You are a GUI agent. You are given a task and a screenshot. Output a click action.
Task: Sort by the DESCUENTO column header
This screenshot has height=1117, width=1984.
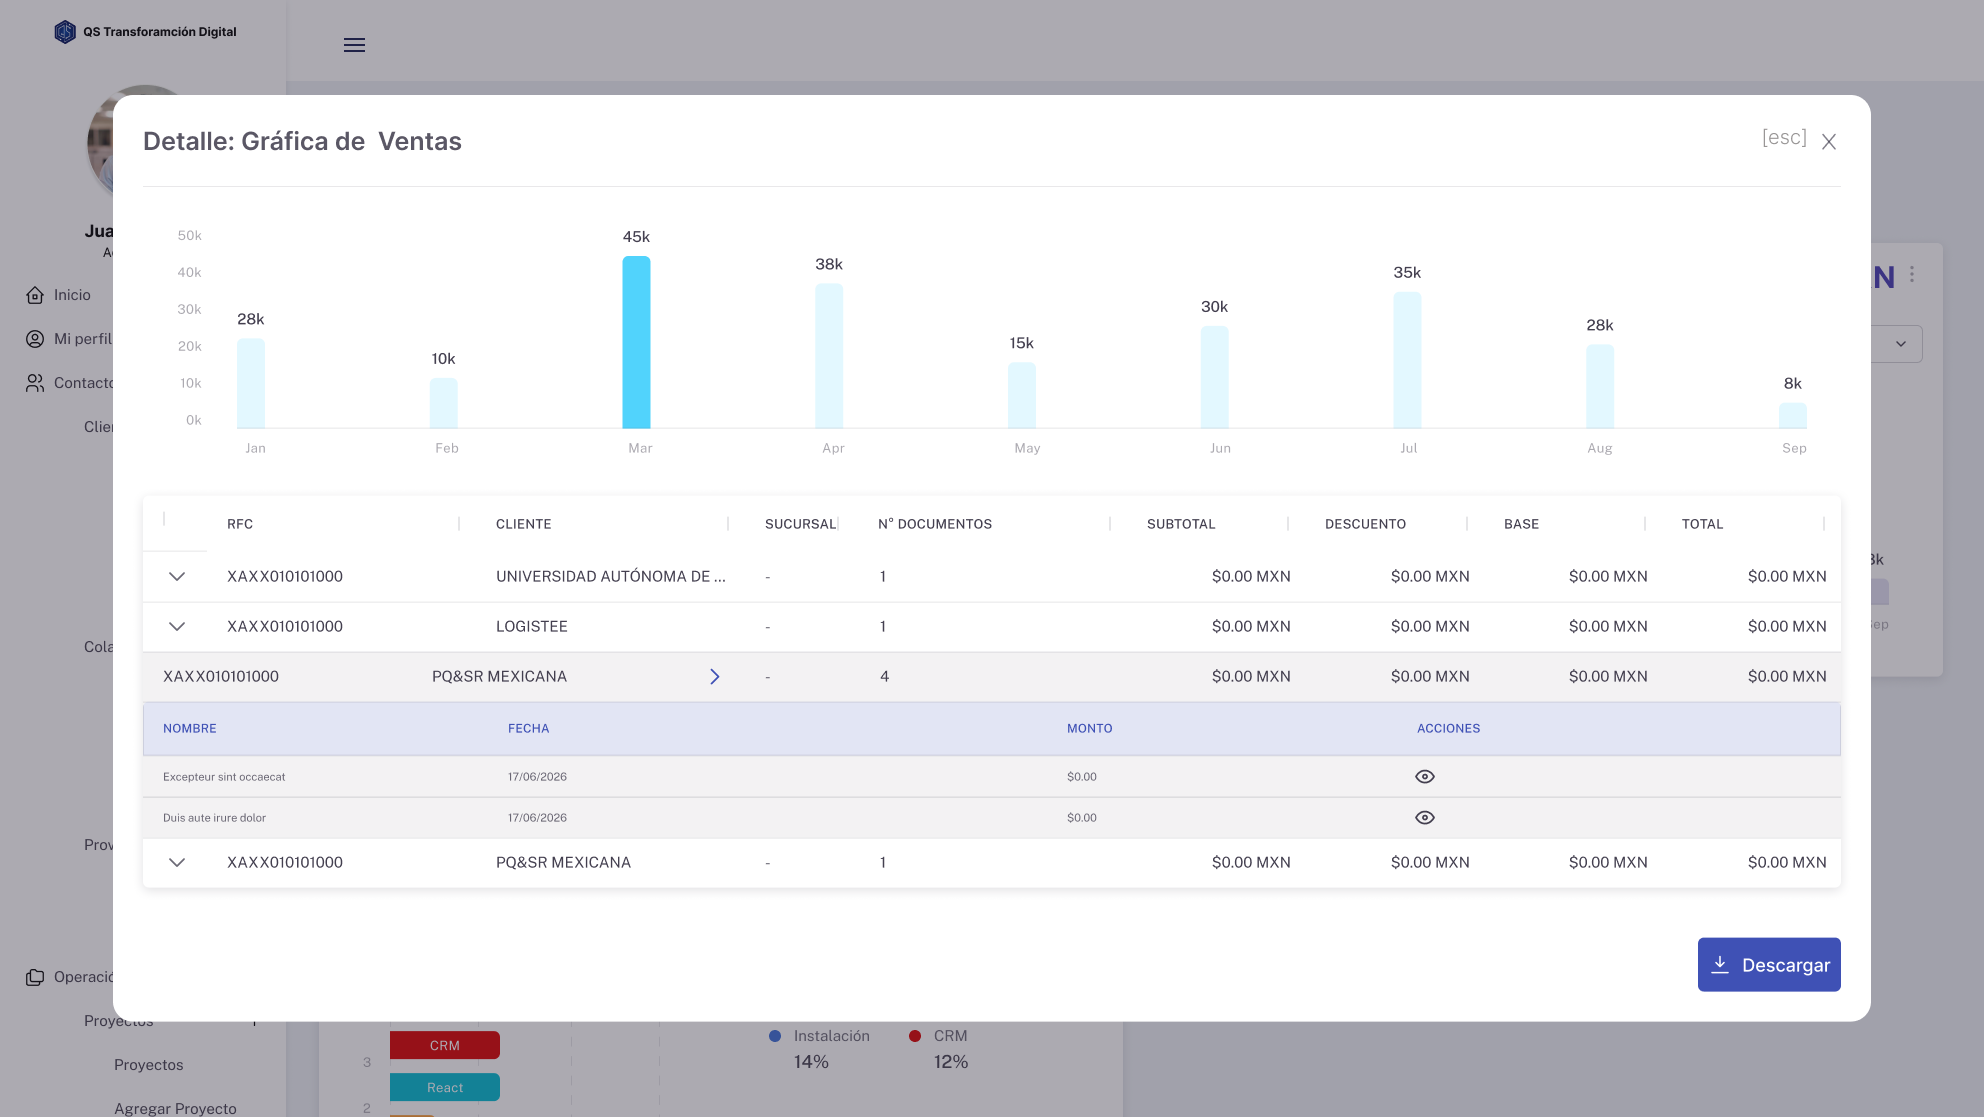tap(1365, 524)
